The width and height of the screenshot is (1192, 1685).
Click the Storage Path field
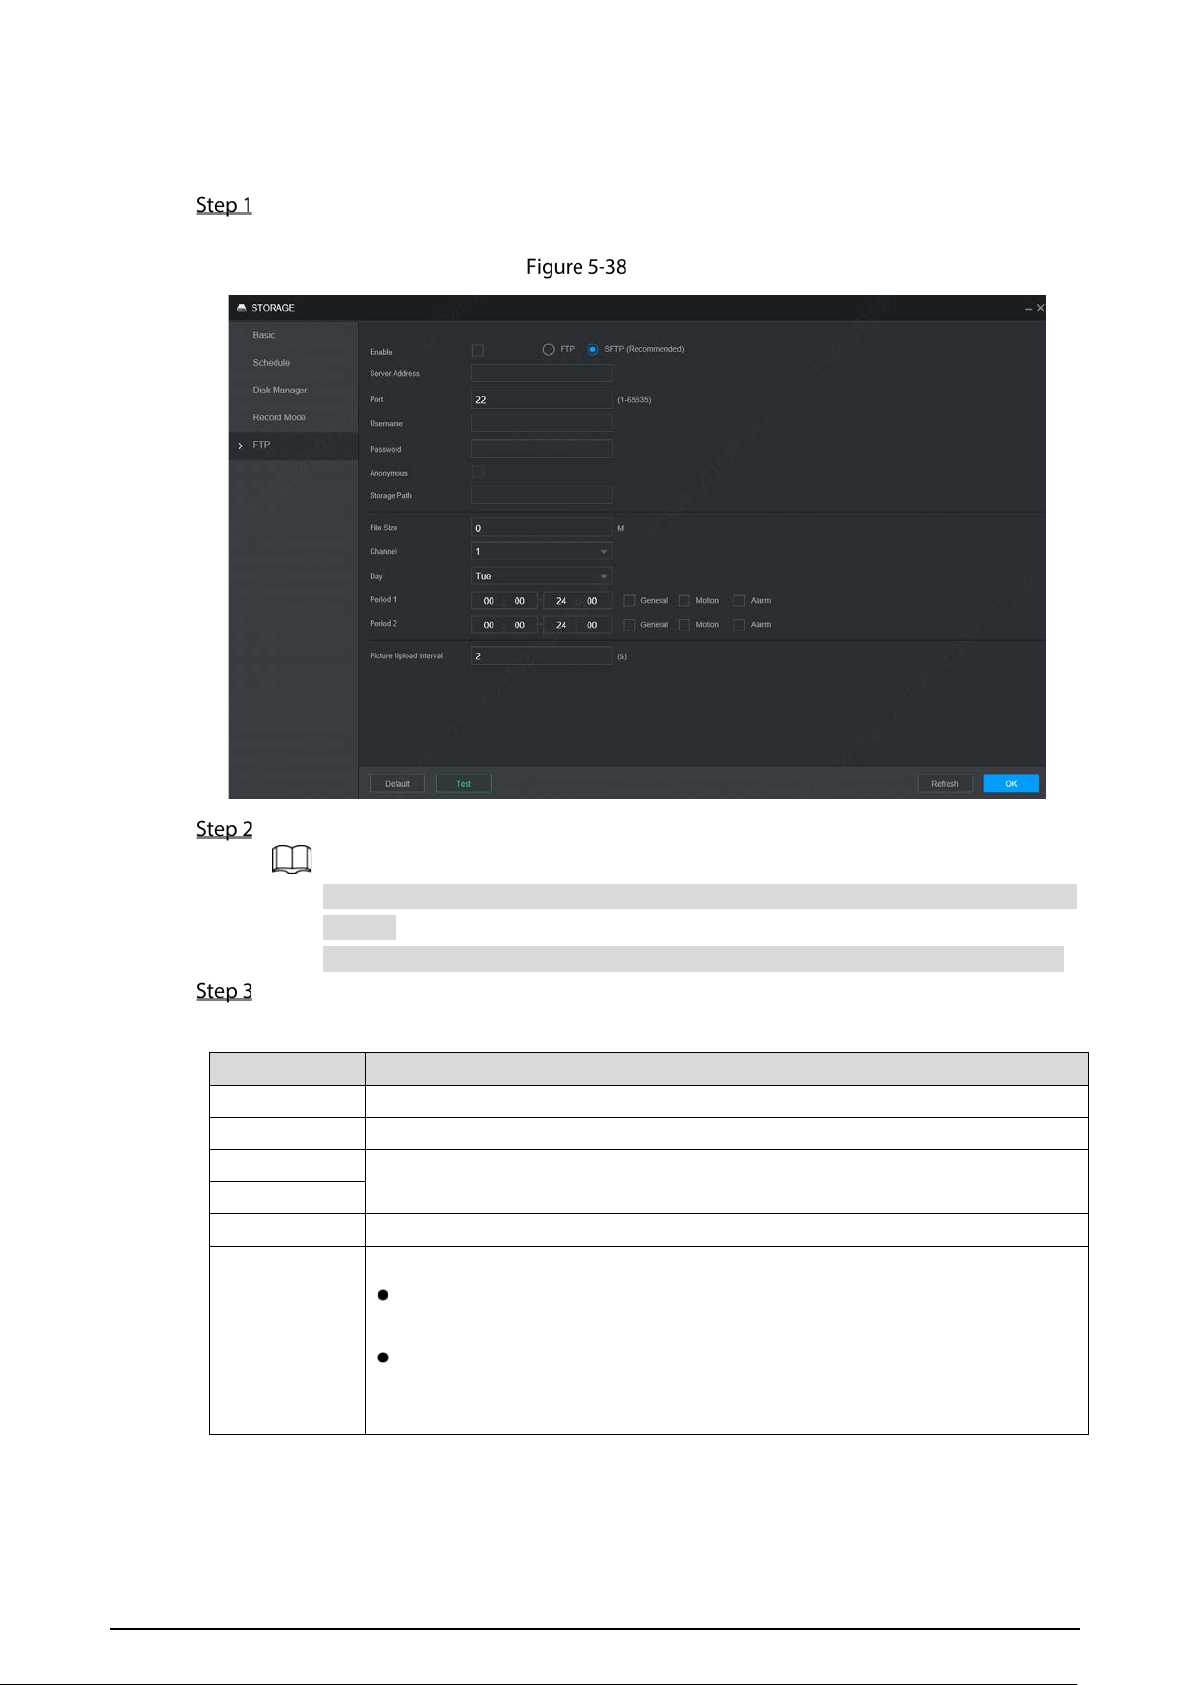541,495
